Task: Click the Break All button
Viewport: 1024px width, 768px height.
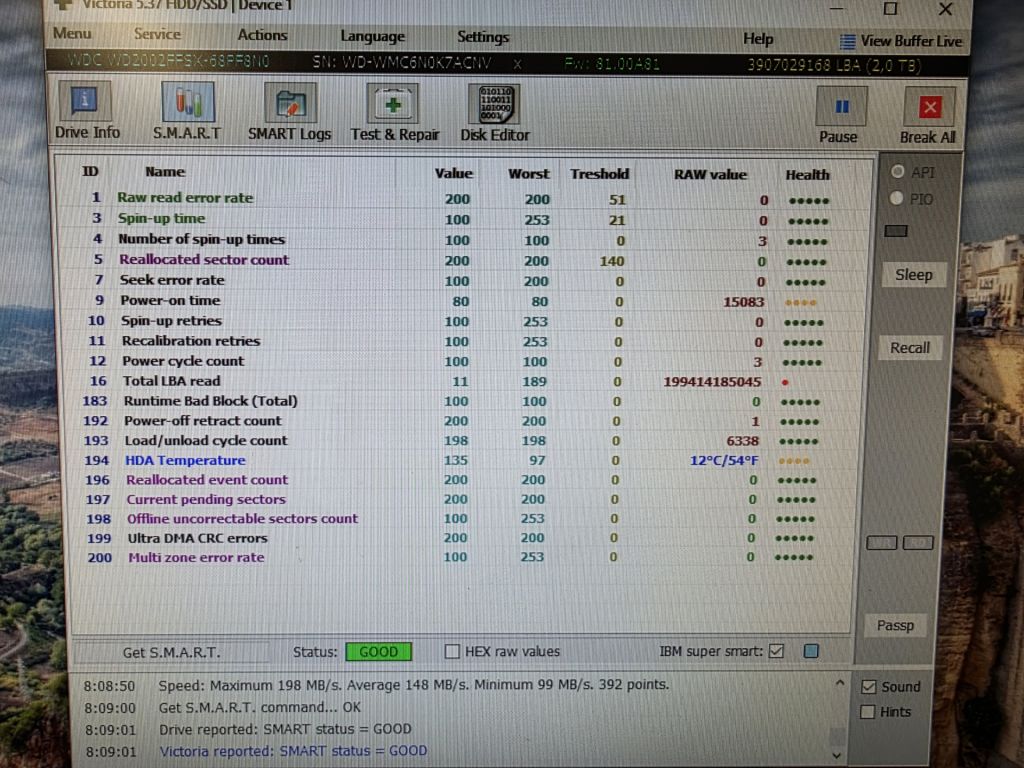Action: pyautogui.click(x=927, y=116)
